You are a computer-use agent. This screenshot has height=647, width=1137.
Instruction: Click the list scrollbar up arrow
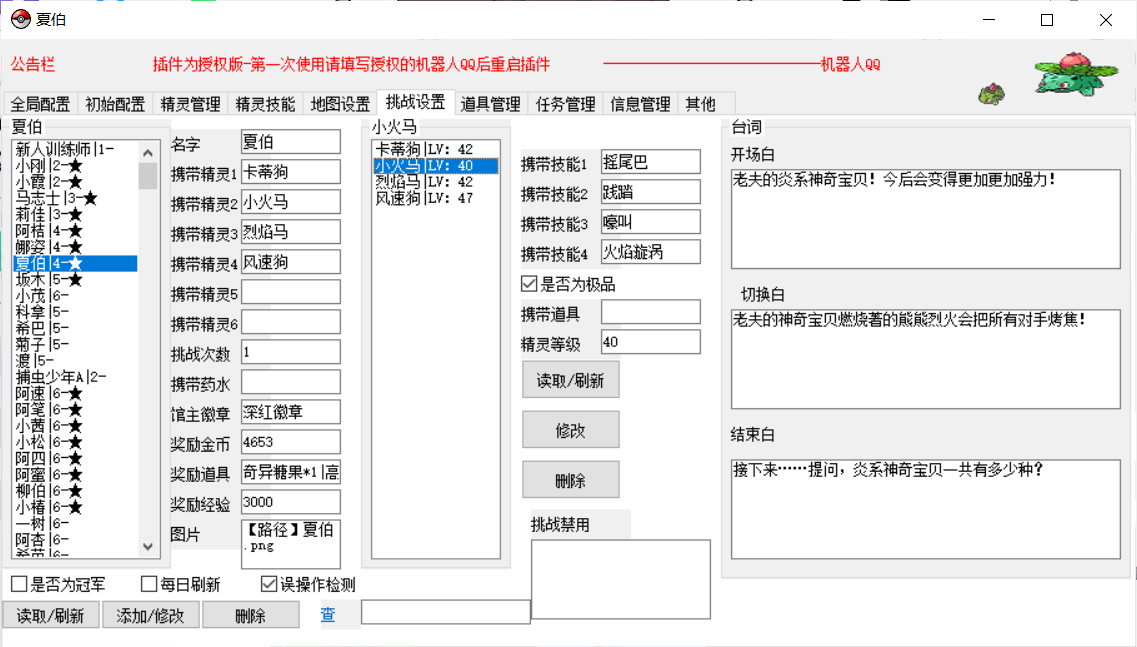148,153
